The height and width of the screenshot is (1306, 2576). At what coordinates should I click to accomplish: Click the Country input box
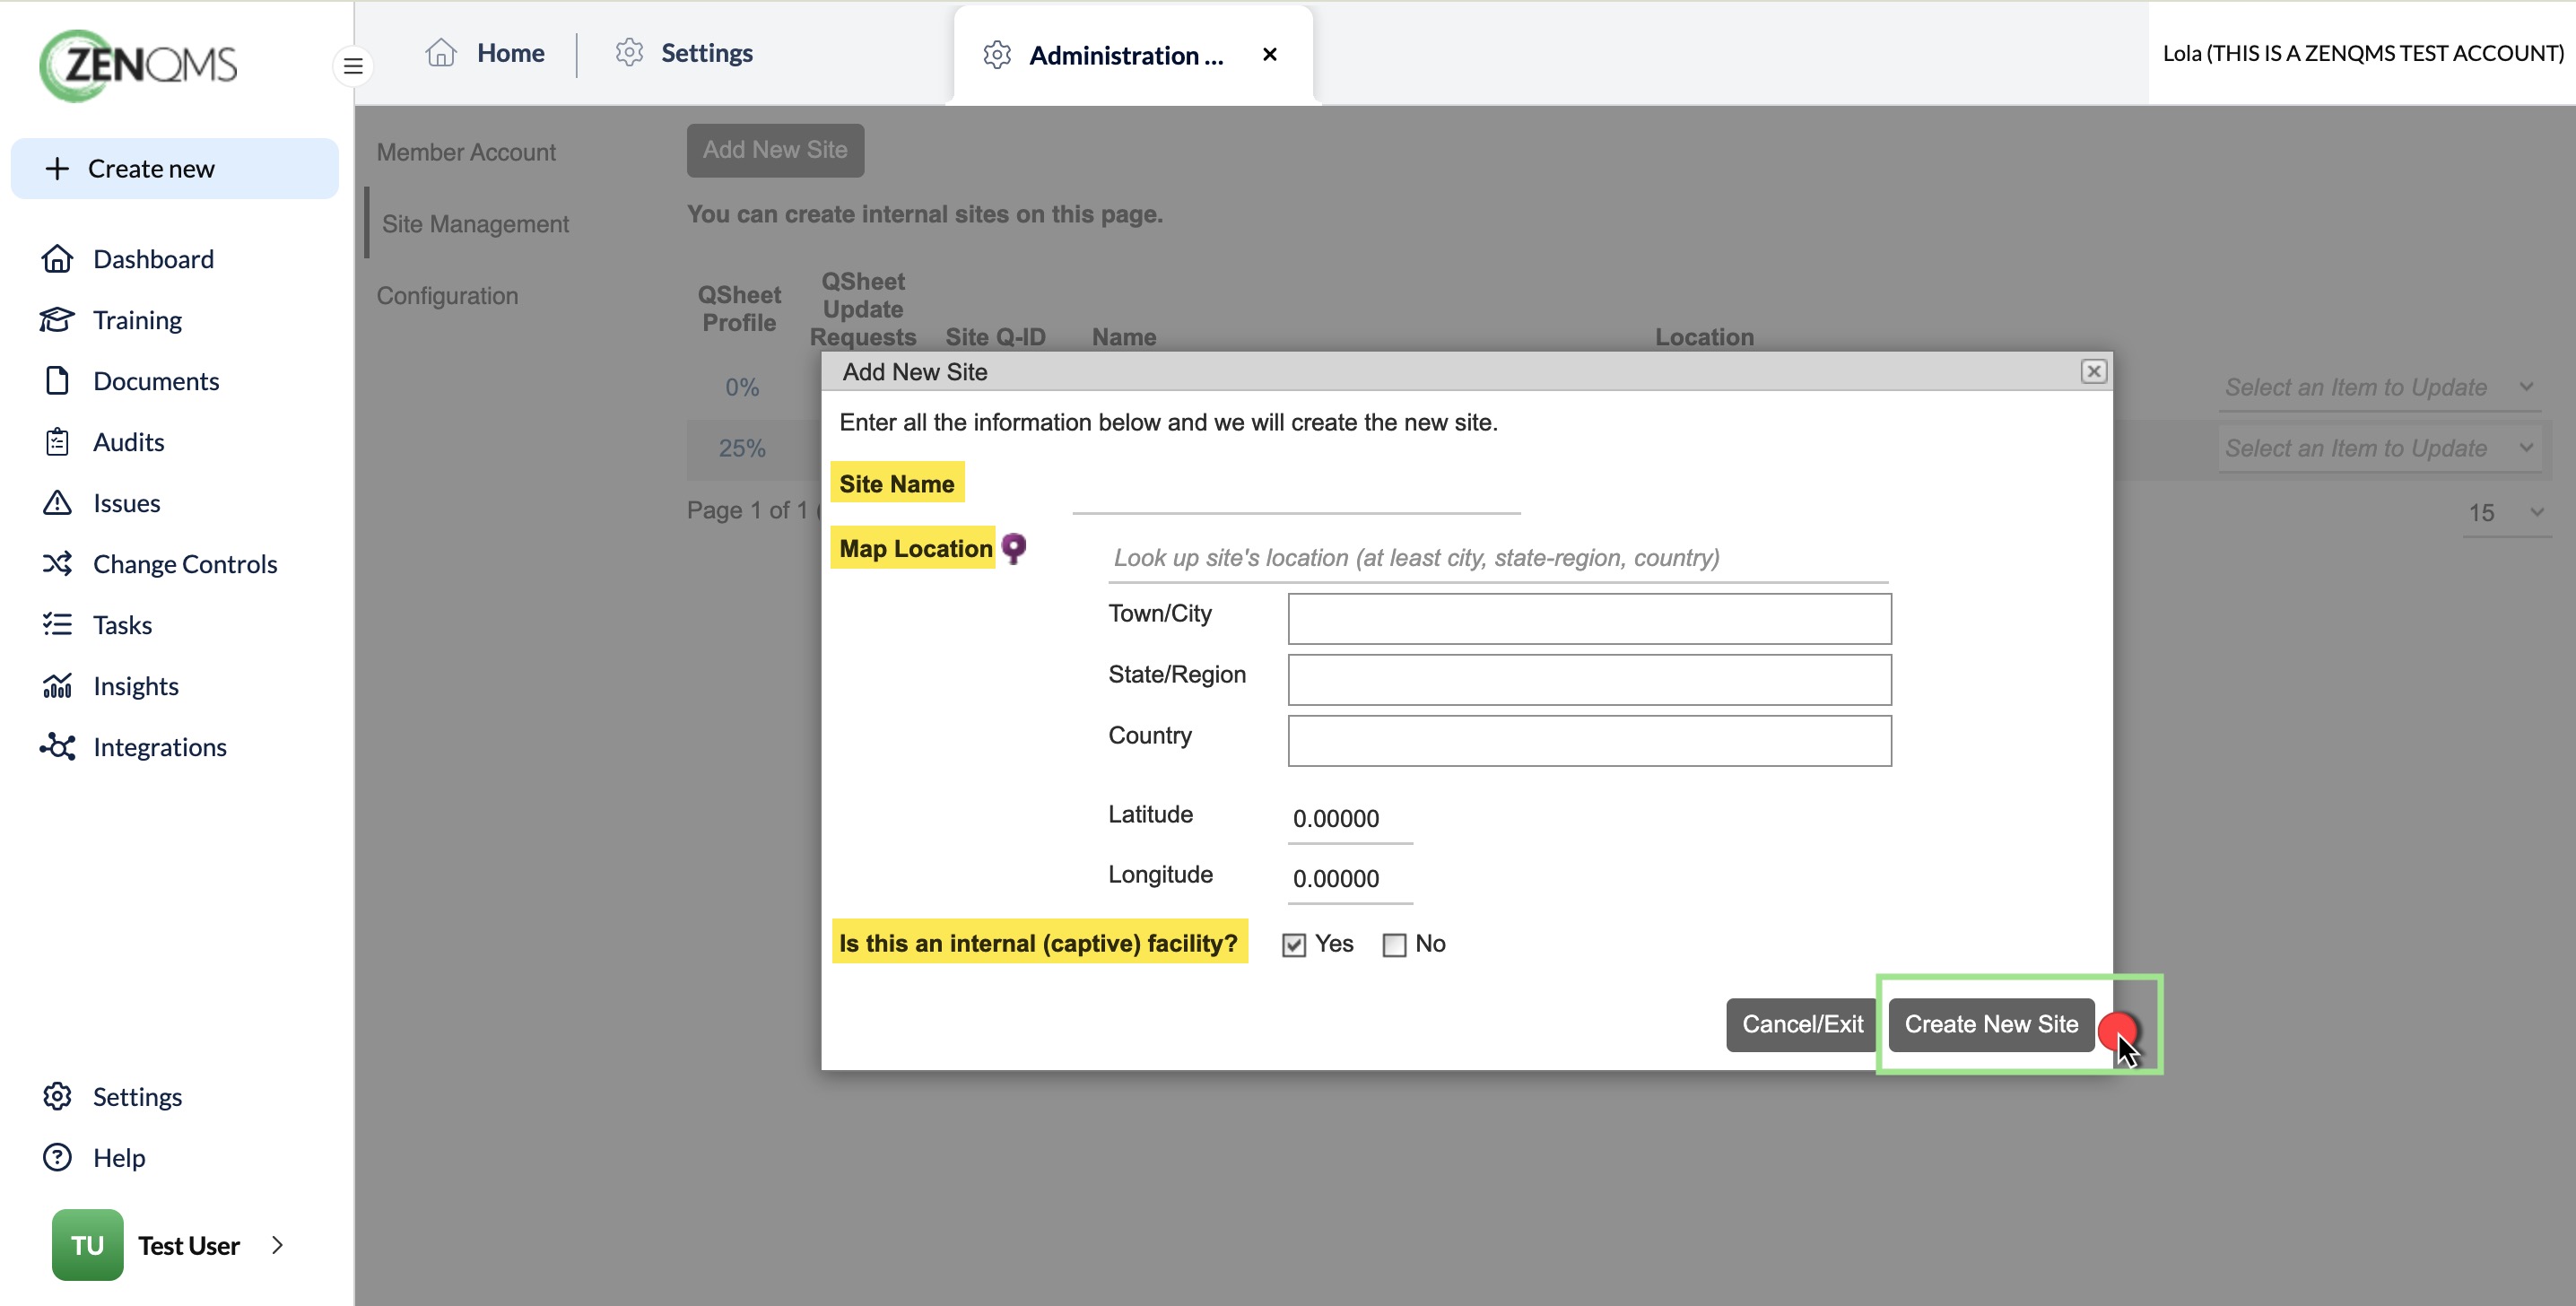[1589, 741]
